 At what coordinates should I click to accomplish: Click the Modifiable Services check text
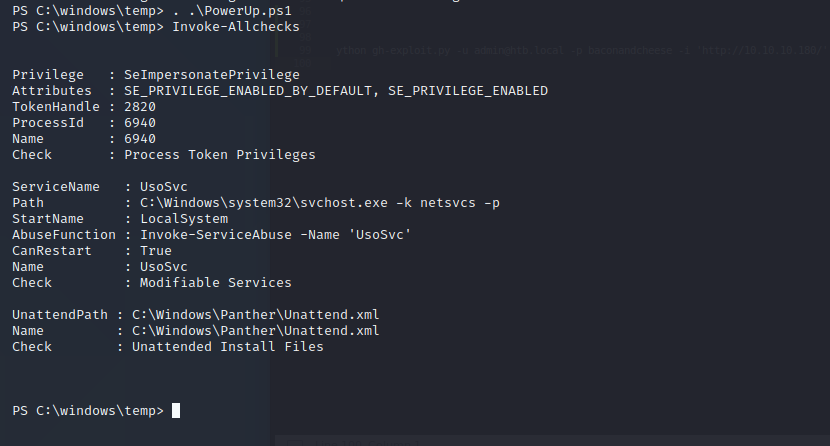coord(216,283)
